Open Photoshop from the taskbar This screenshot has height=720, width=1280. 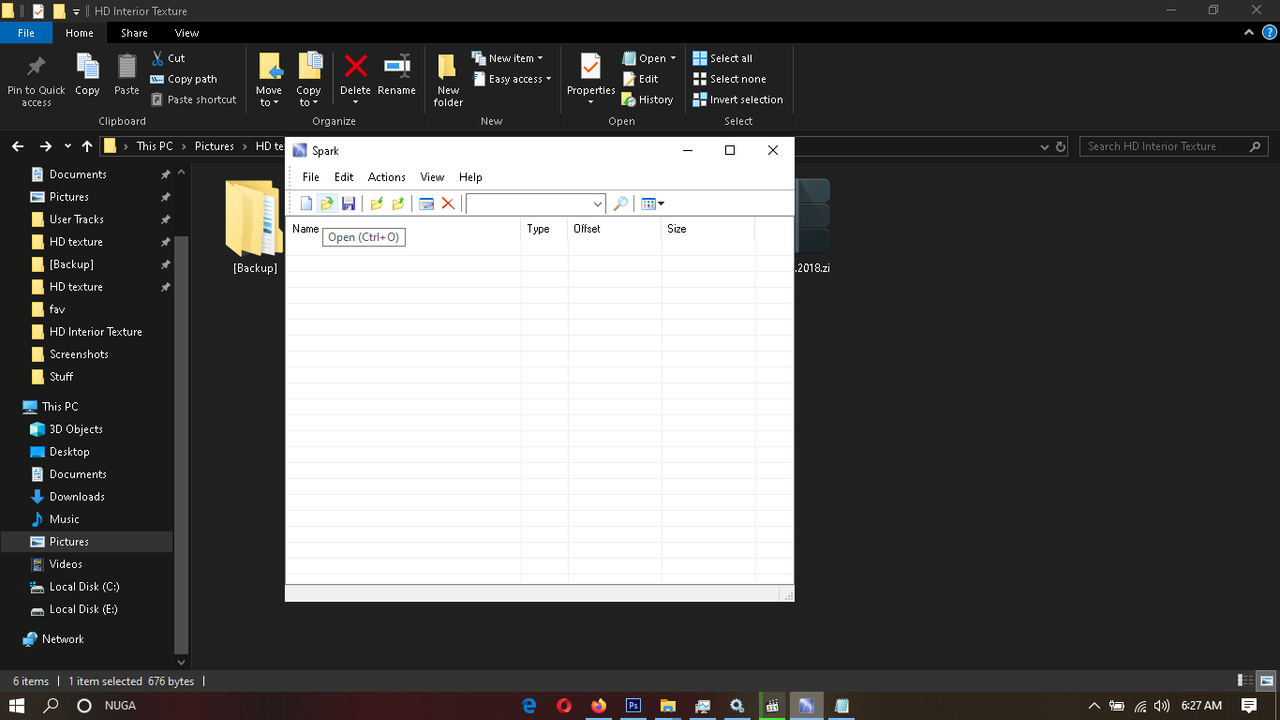click(x=633, y=705)
